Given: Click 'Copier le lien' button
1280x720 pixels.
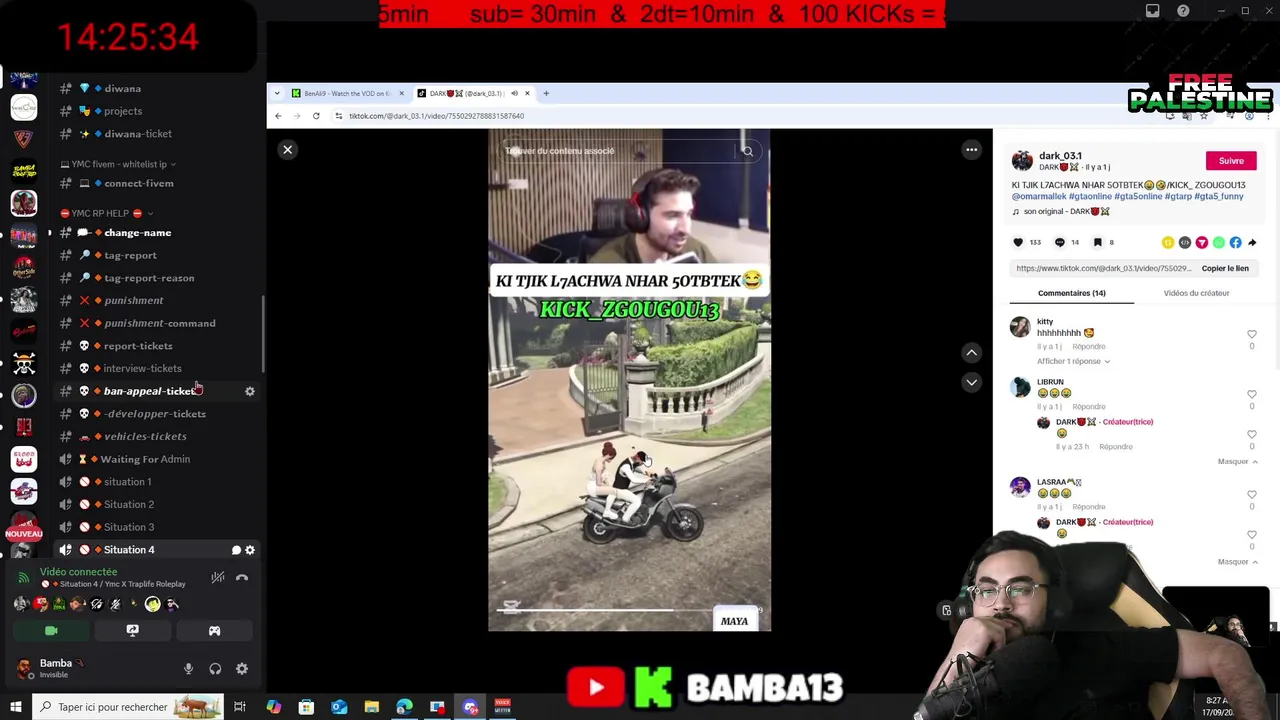Looking at the screenshot, I should click(x=1225, y=268).
